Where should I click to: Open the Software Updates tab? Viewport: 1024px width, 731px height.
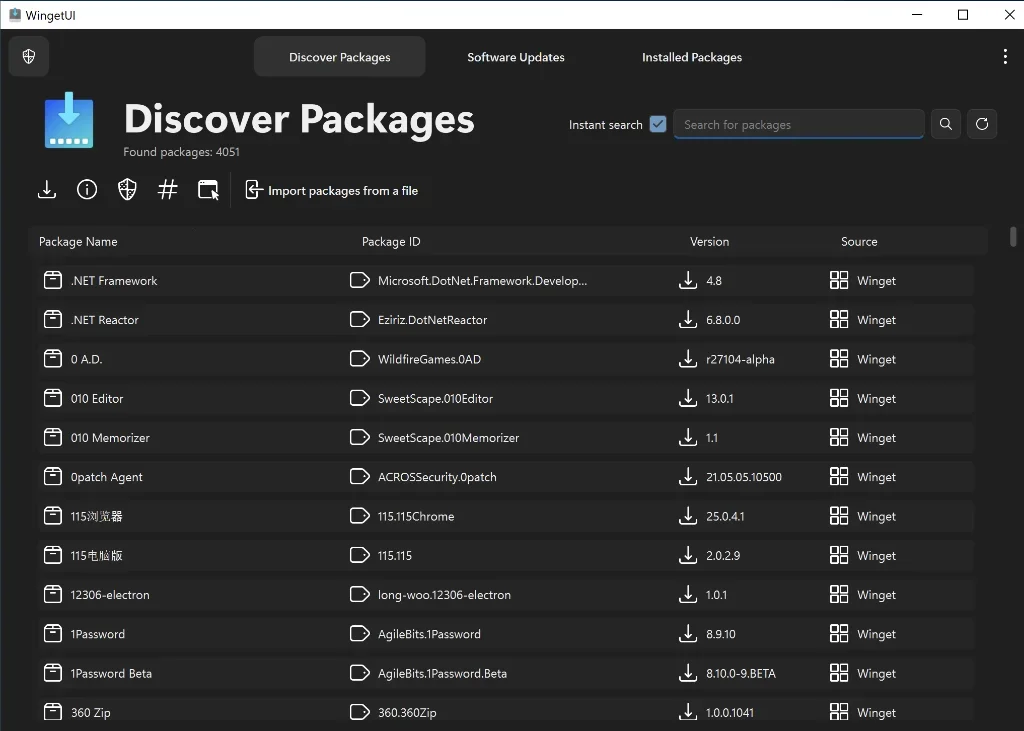(x=516, y=57)
